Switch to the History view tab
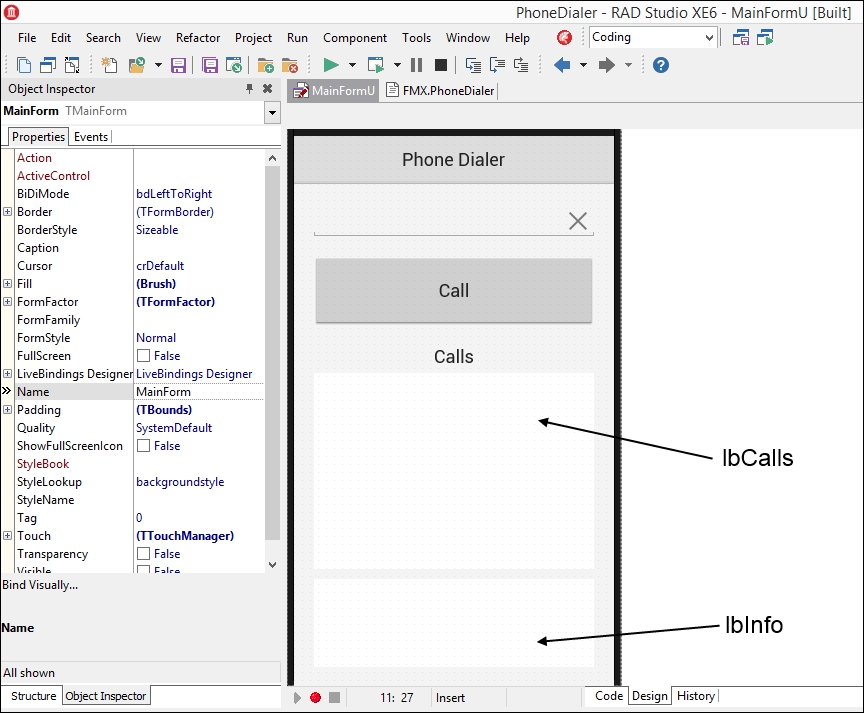Viewport: 864px width, 713px height. coord(695,696)
